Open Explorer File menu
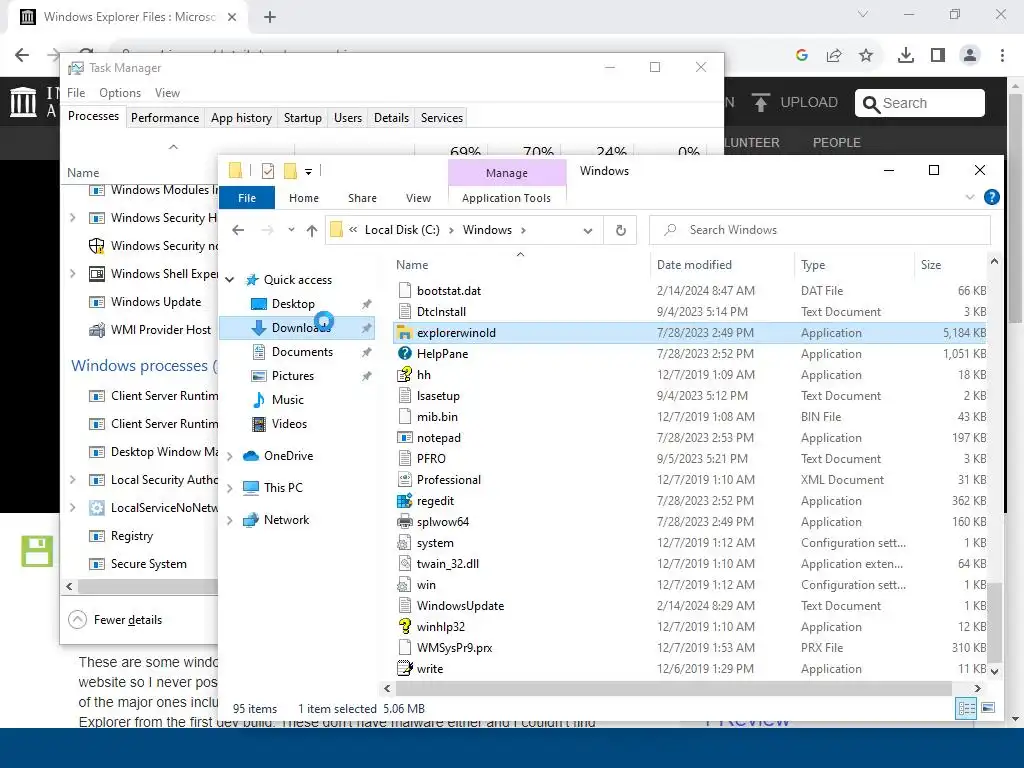Image resolution: width=1024 pixels, height=768 pixels. [x=247, y=198]
